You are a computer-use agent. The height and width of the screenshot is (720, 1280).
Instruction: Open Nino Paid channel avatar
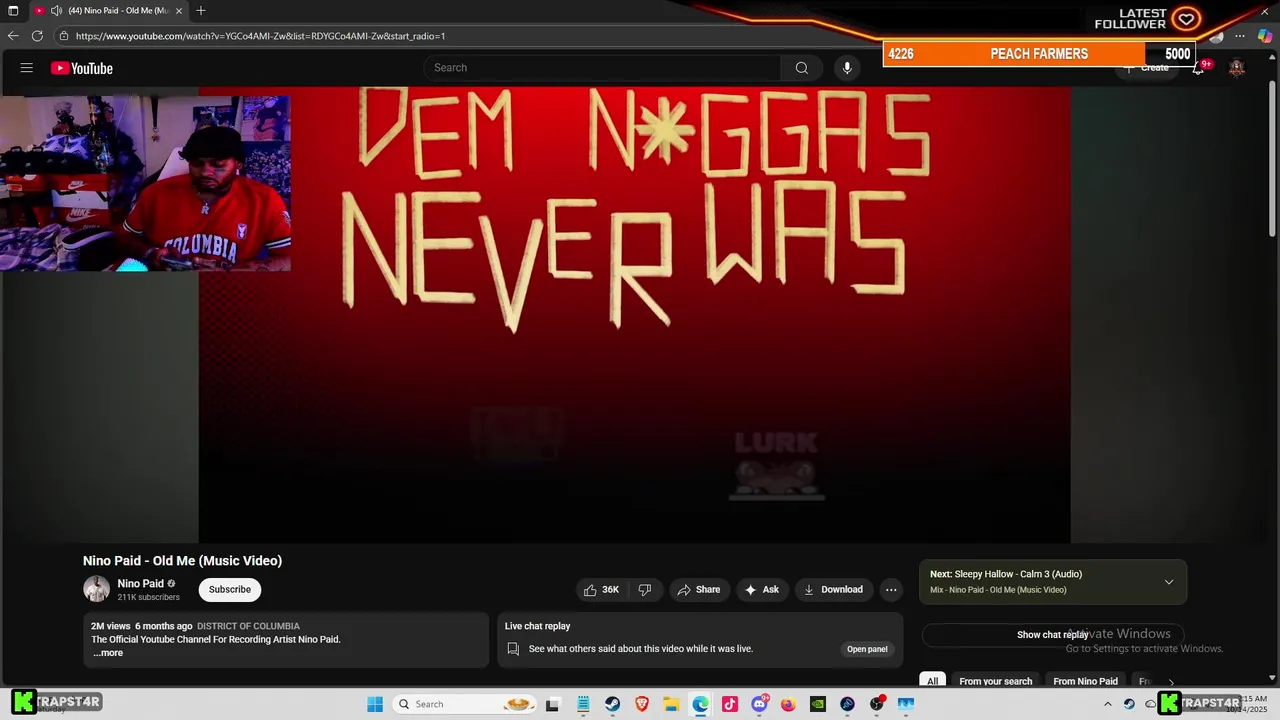pos(96,589)
